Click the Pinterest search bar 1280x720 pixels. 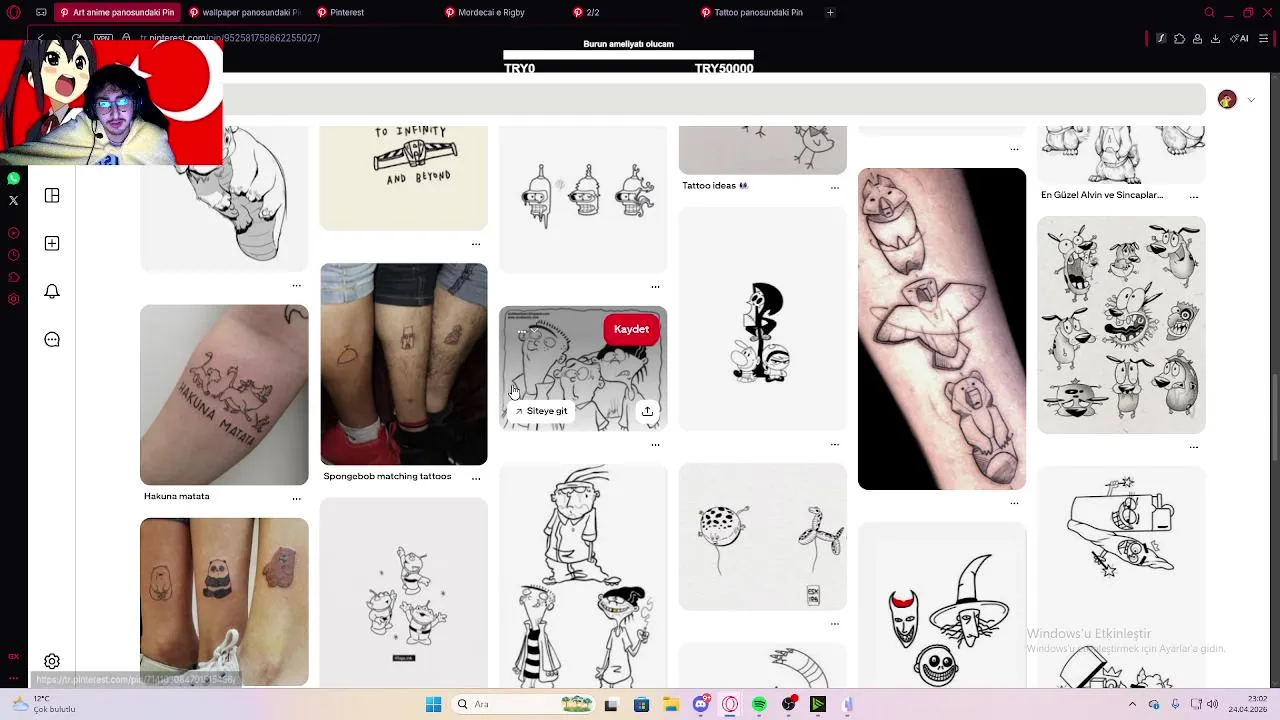coord(714,99)
